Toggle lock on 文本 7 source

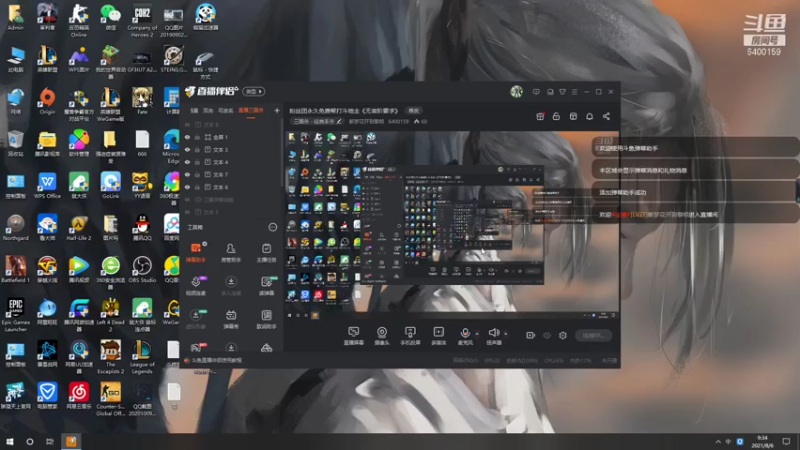pyautogui.click(x=197, y=174)
